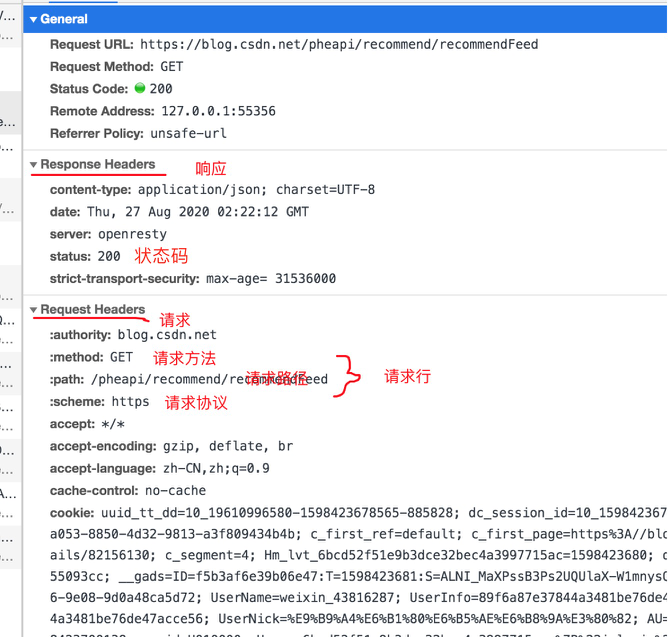Select cookie text UserName=weixin_43816287
This screenshot has width=668, height=637.
click(x=306, y=597)
